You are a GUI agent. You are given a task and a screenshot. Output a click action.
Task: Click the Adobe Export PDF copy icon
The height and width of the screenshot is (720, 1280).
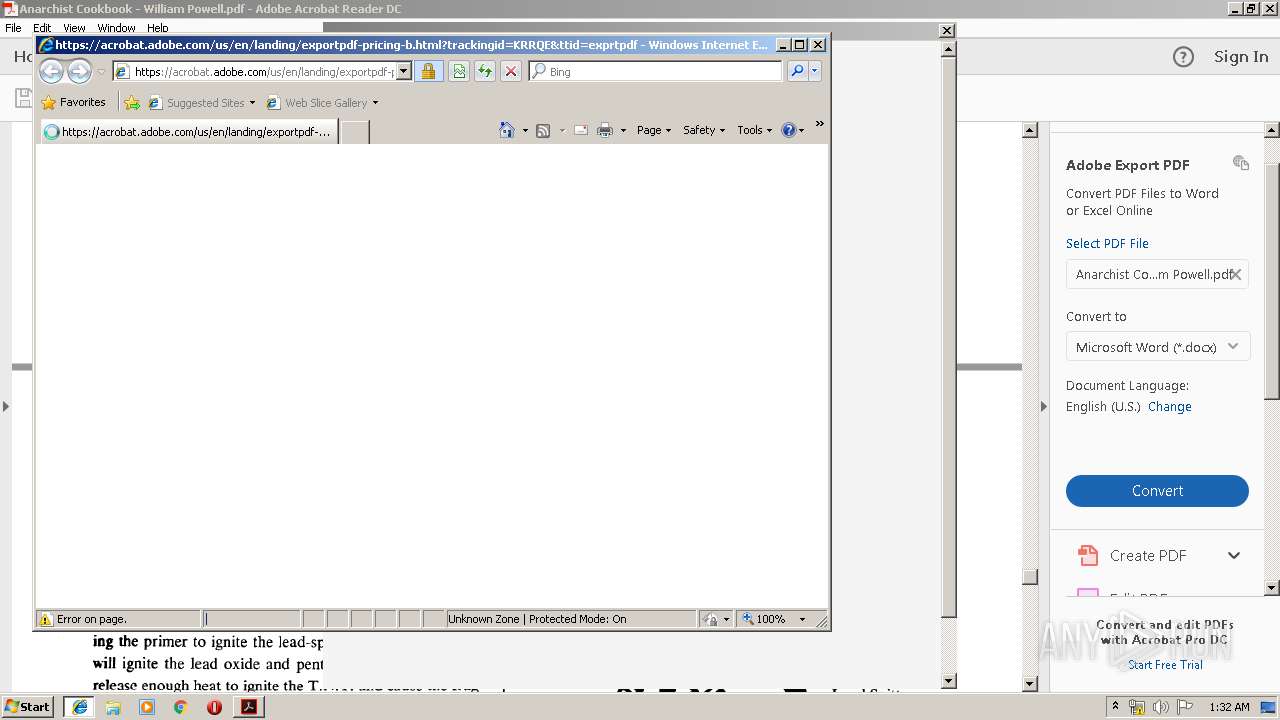[x=1241, y=163]
